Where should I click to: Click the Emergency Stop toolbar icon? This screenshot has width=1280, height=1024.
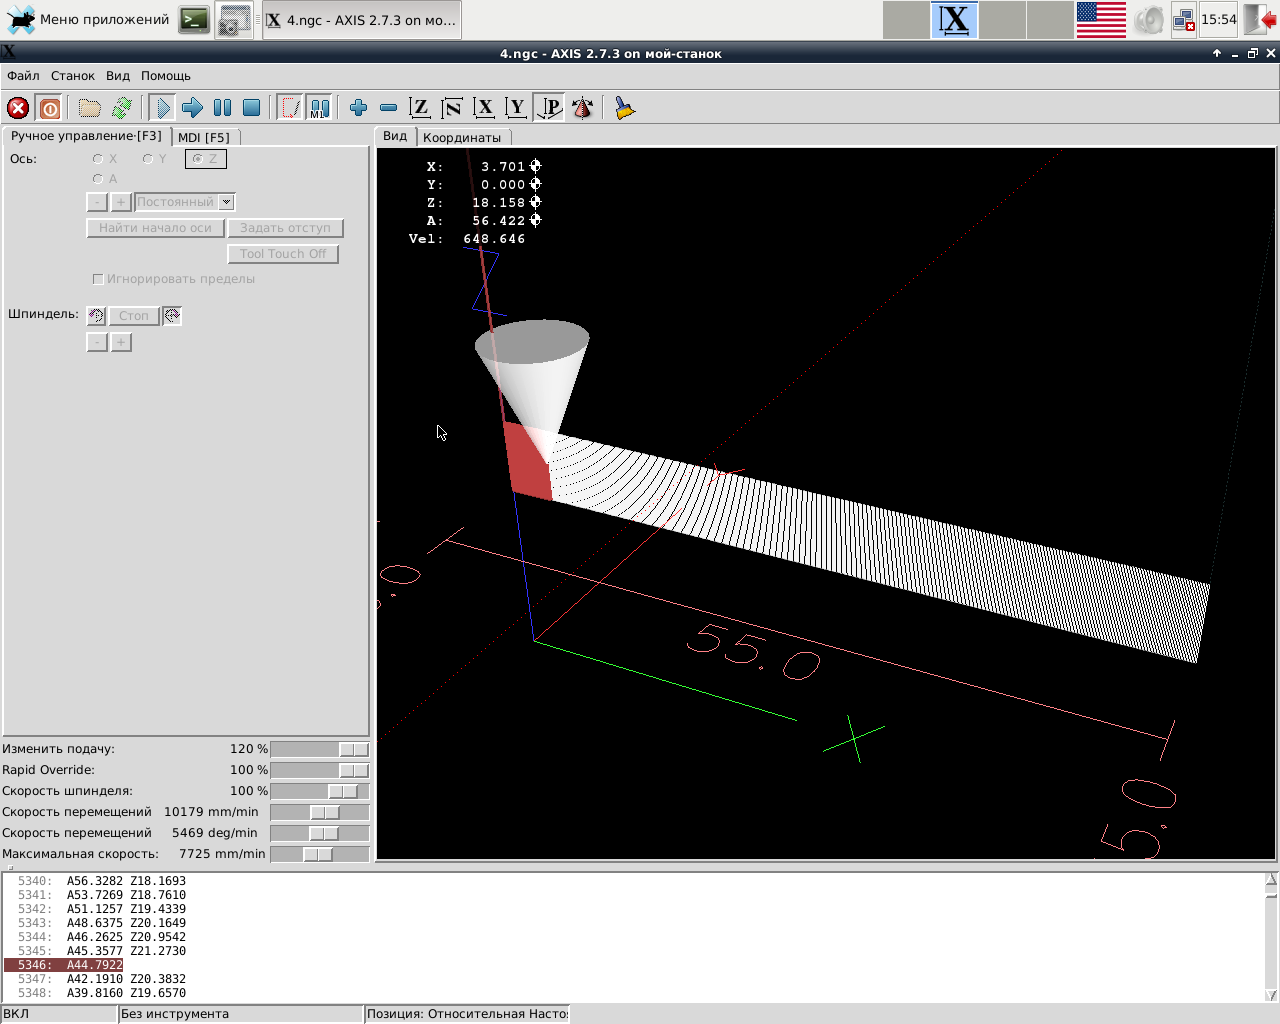click(18, 108)
